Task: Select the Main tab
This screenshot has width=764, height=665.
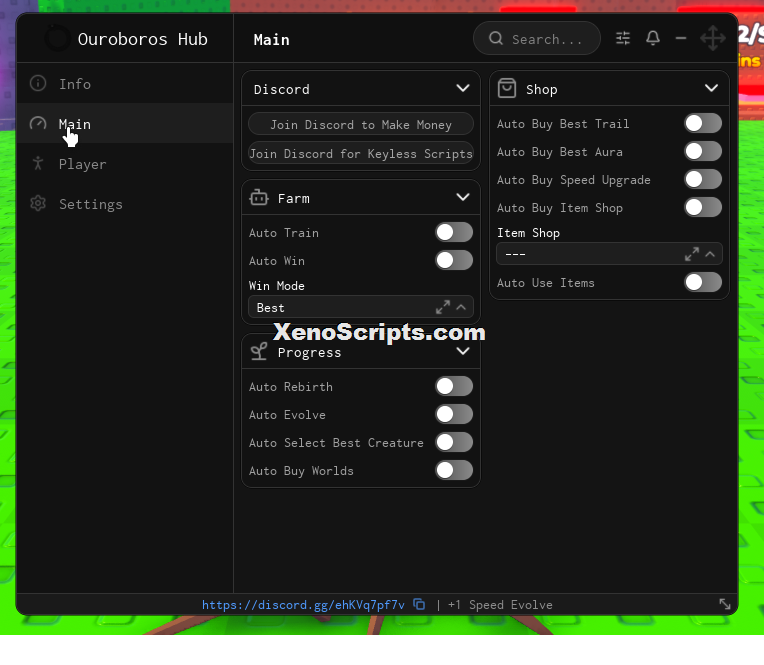Action: pos(125,124)
